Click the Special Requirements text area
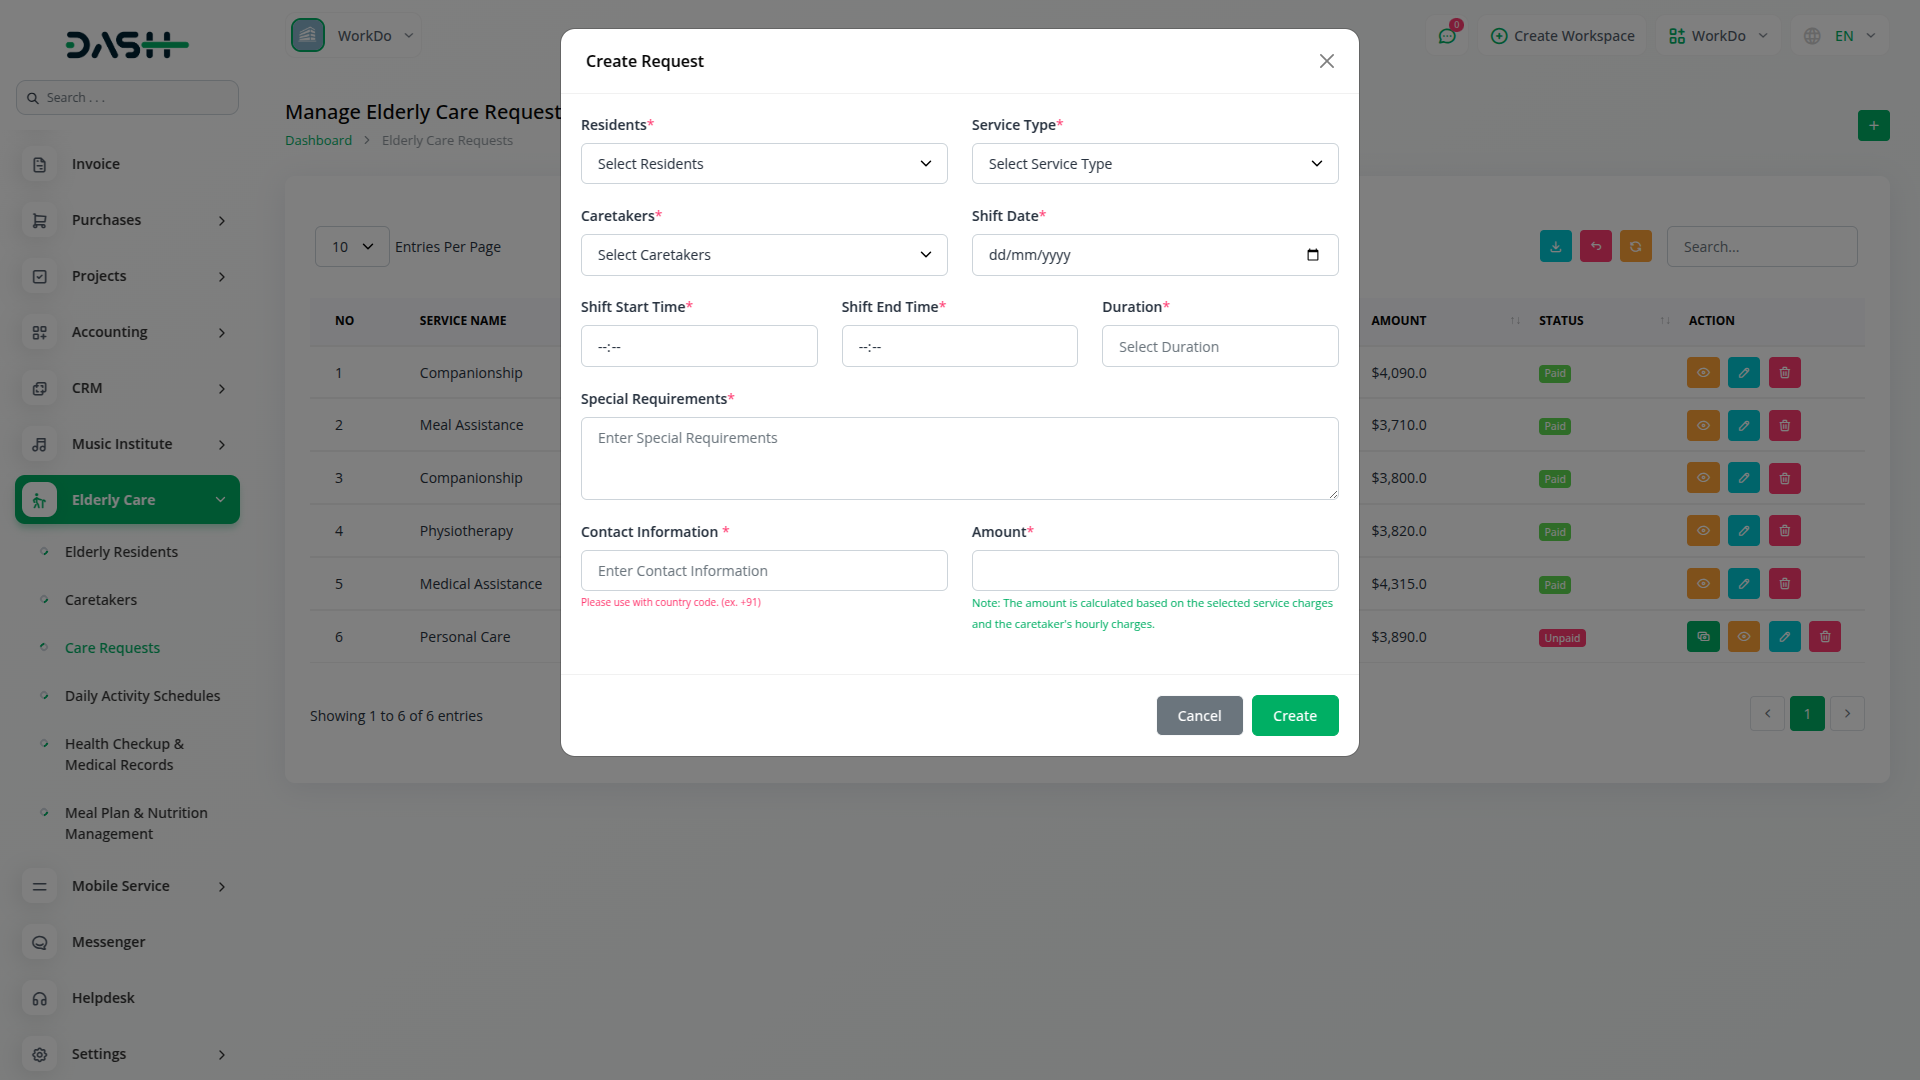1920x1080 pixels. (x=958, y=458)
